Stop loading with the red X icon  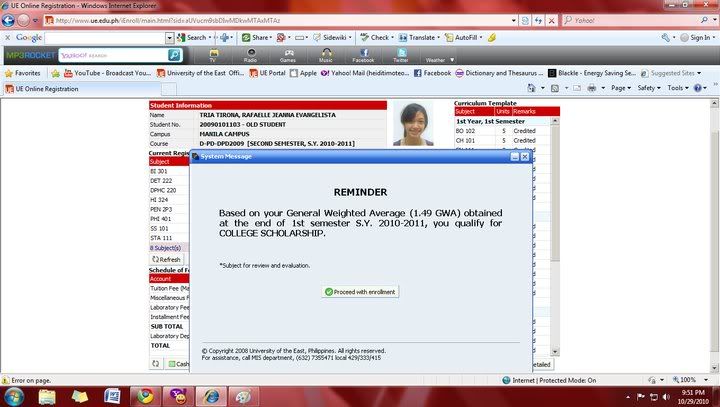[x=551, y=20]
